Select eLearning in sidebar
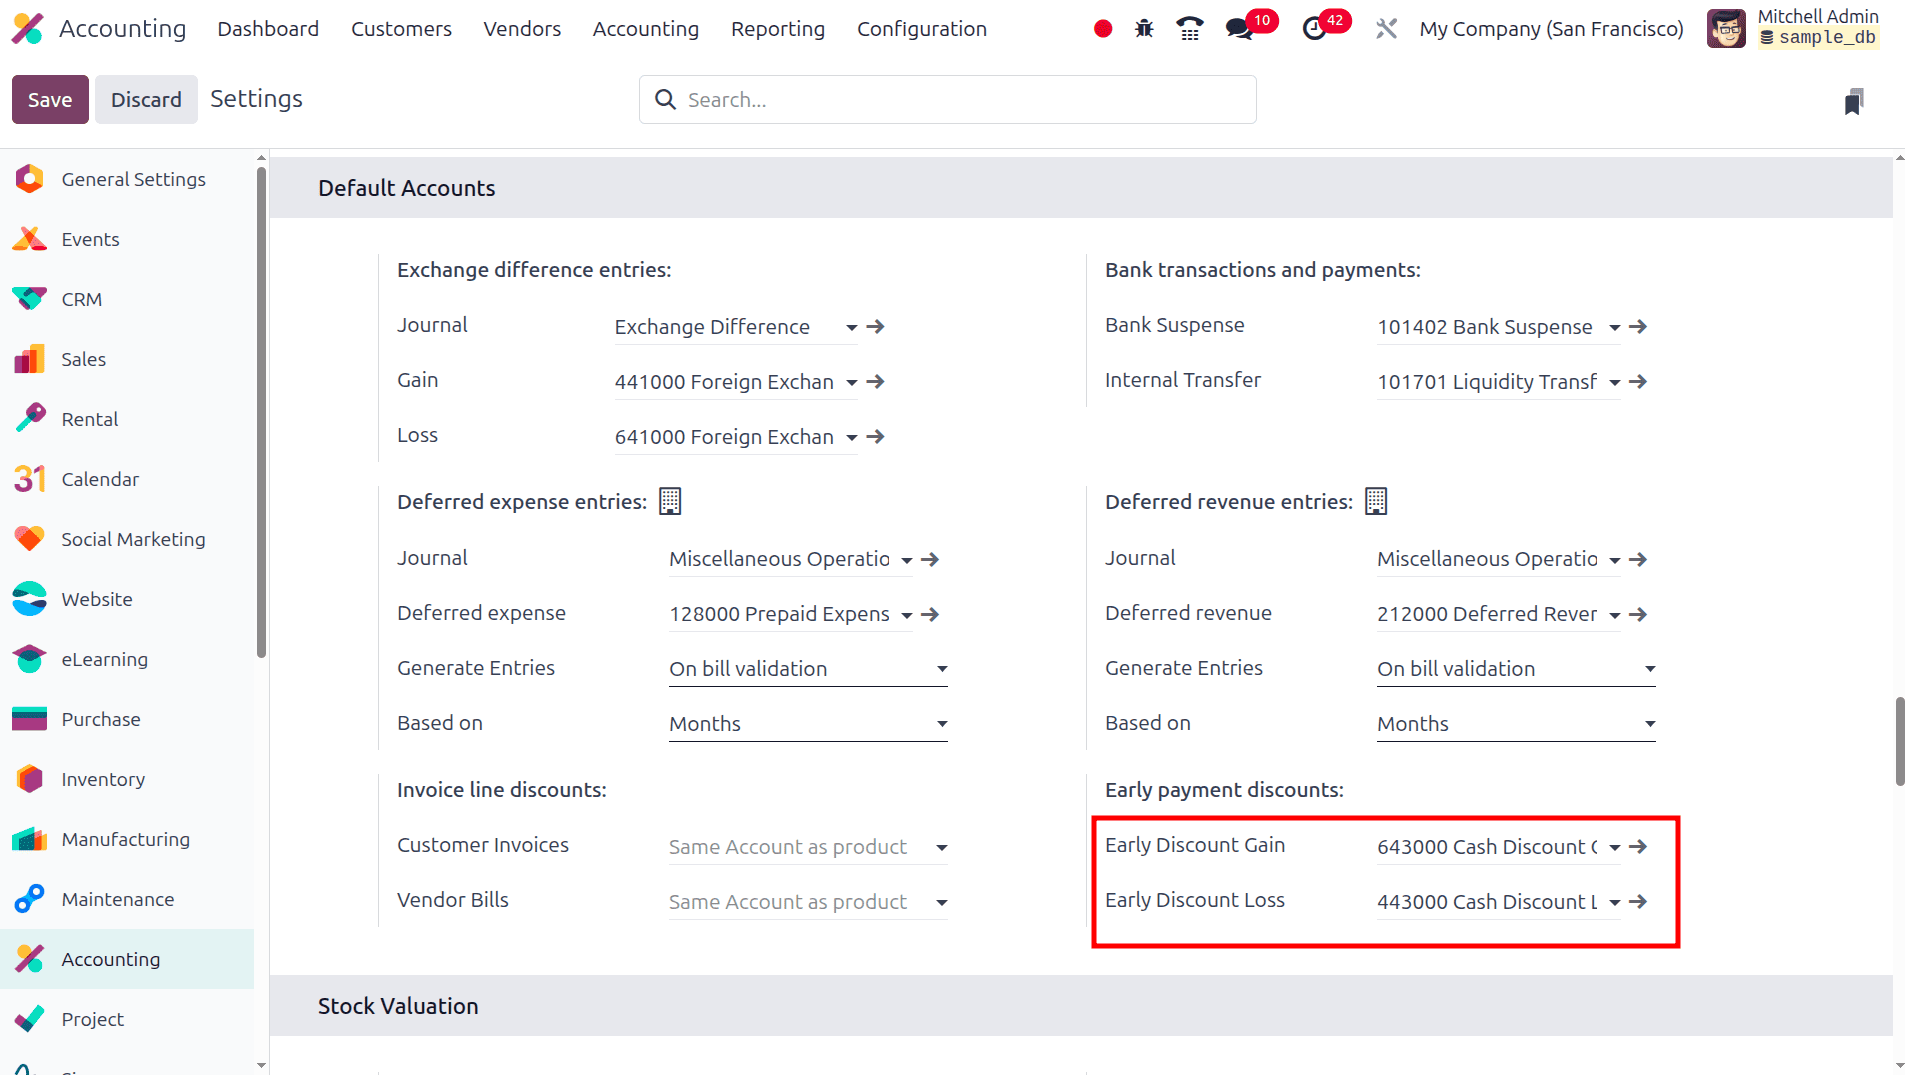 [127, 659]
